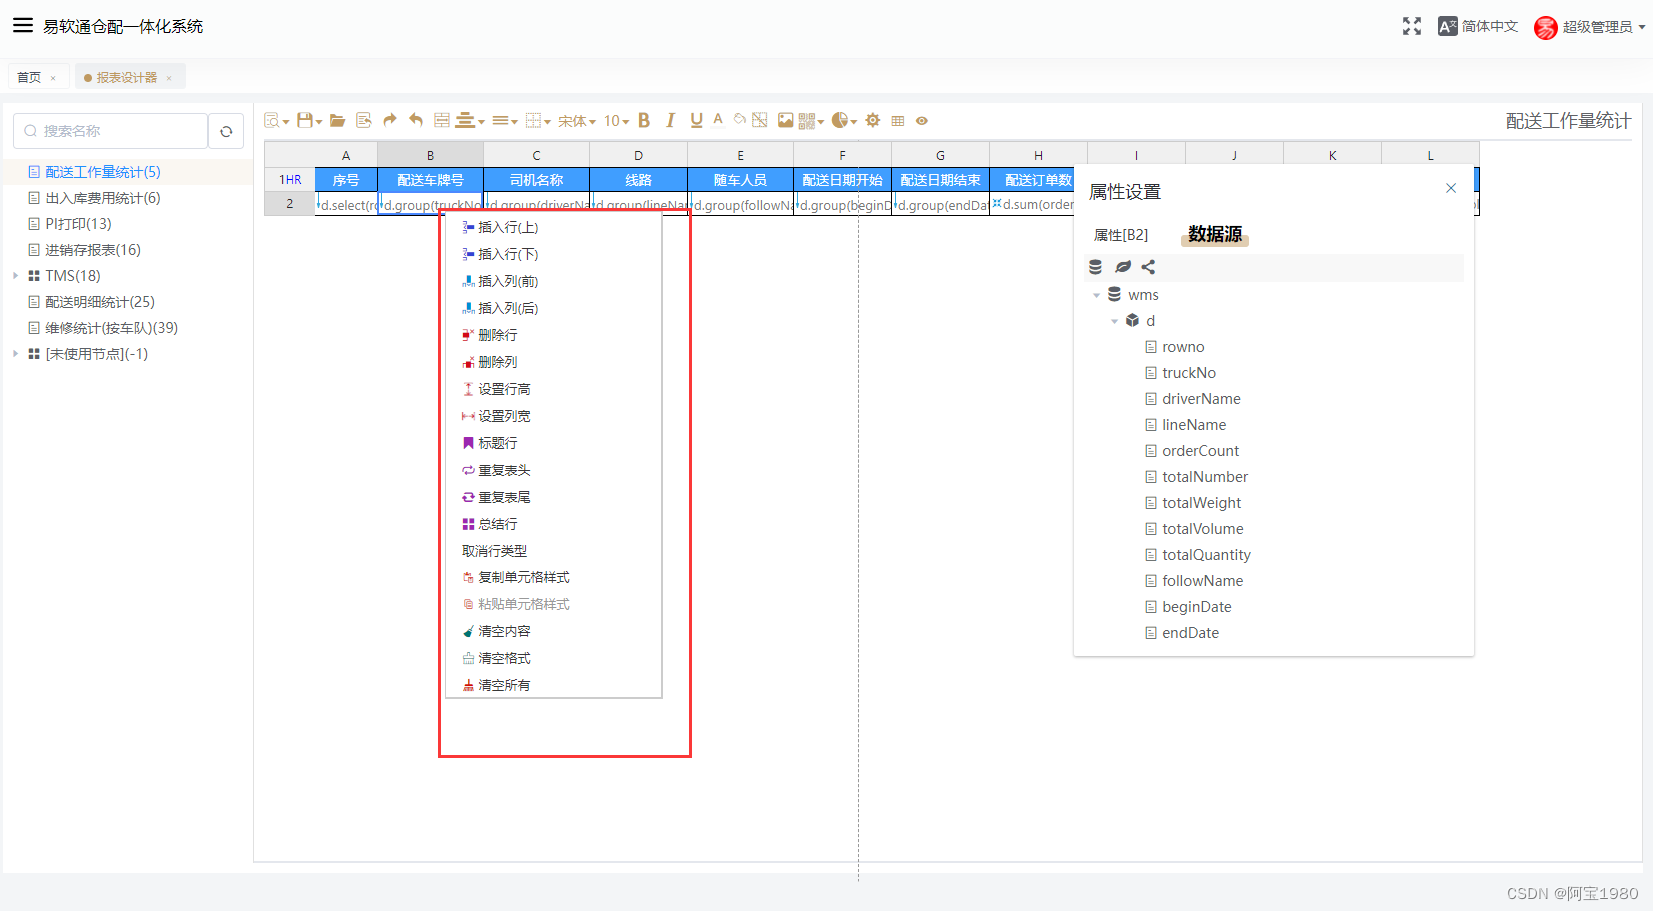The image size is (1653, 911).
Task: Open the font color picker A icon
Action: pos(718,120)
